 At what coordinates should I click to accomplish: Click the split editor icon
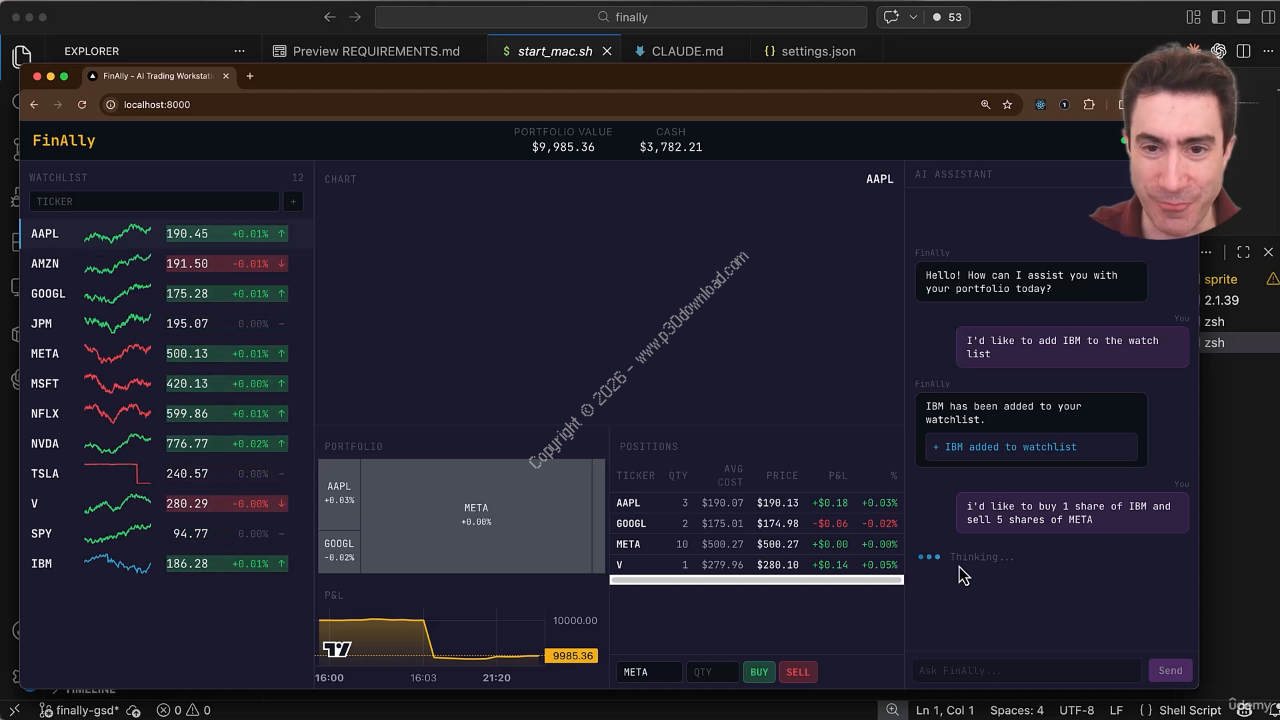pyautogui.click(x=1243, y=51)
